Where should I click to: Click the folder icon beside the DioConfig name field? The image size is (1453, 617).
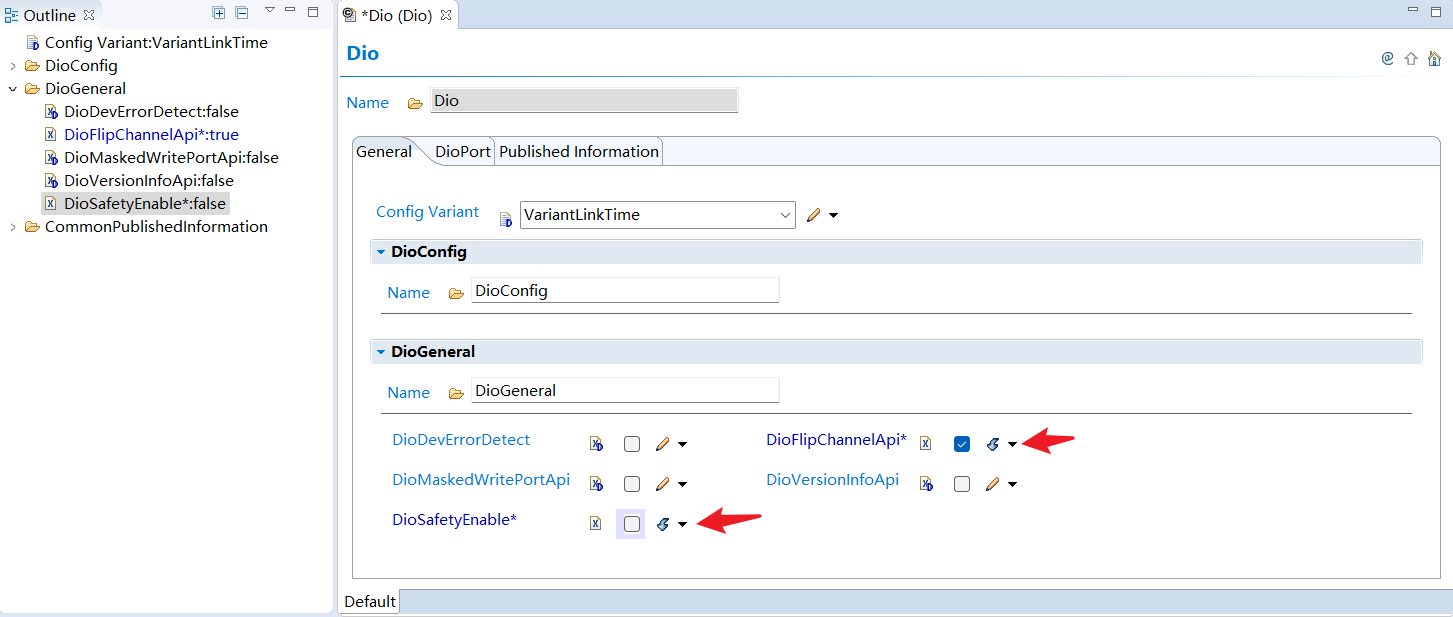[x=456, y=293]
